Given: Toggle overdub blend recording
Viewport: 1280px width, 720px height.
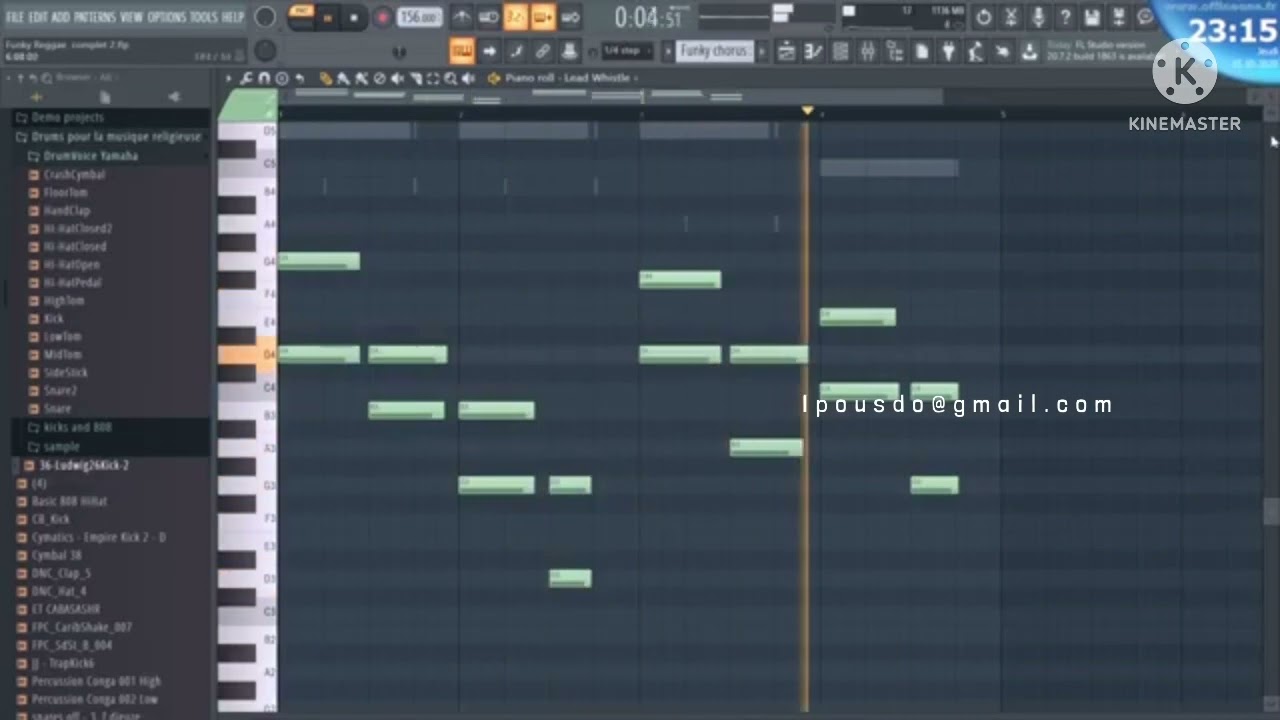Looking at the screenshot, I should click(543, 17).
